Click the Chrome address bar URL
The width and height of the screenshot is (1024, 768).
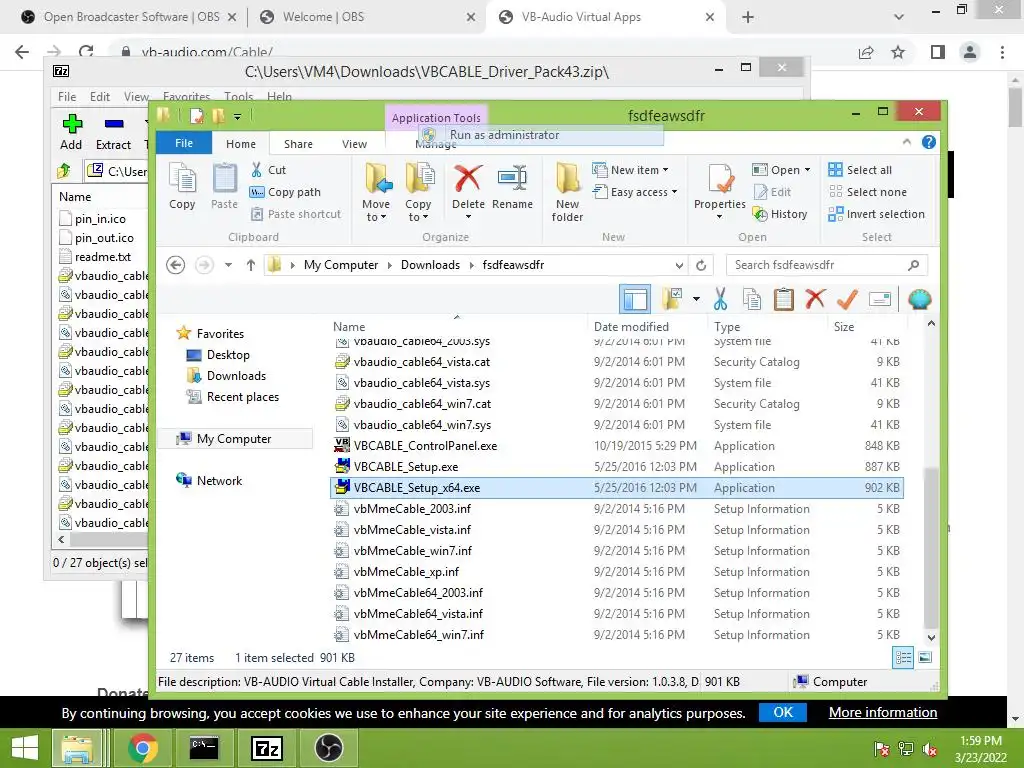tap(207, 52)
